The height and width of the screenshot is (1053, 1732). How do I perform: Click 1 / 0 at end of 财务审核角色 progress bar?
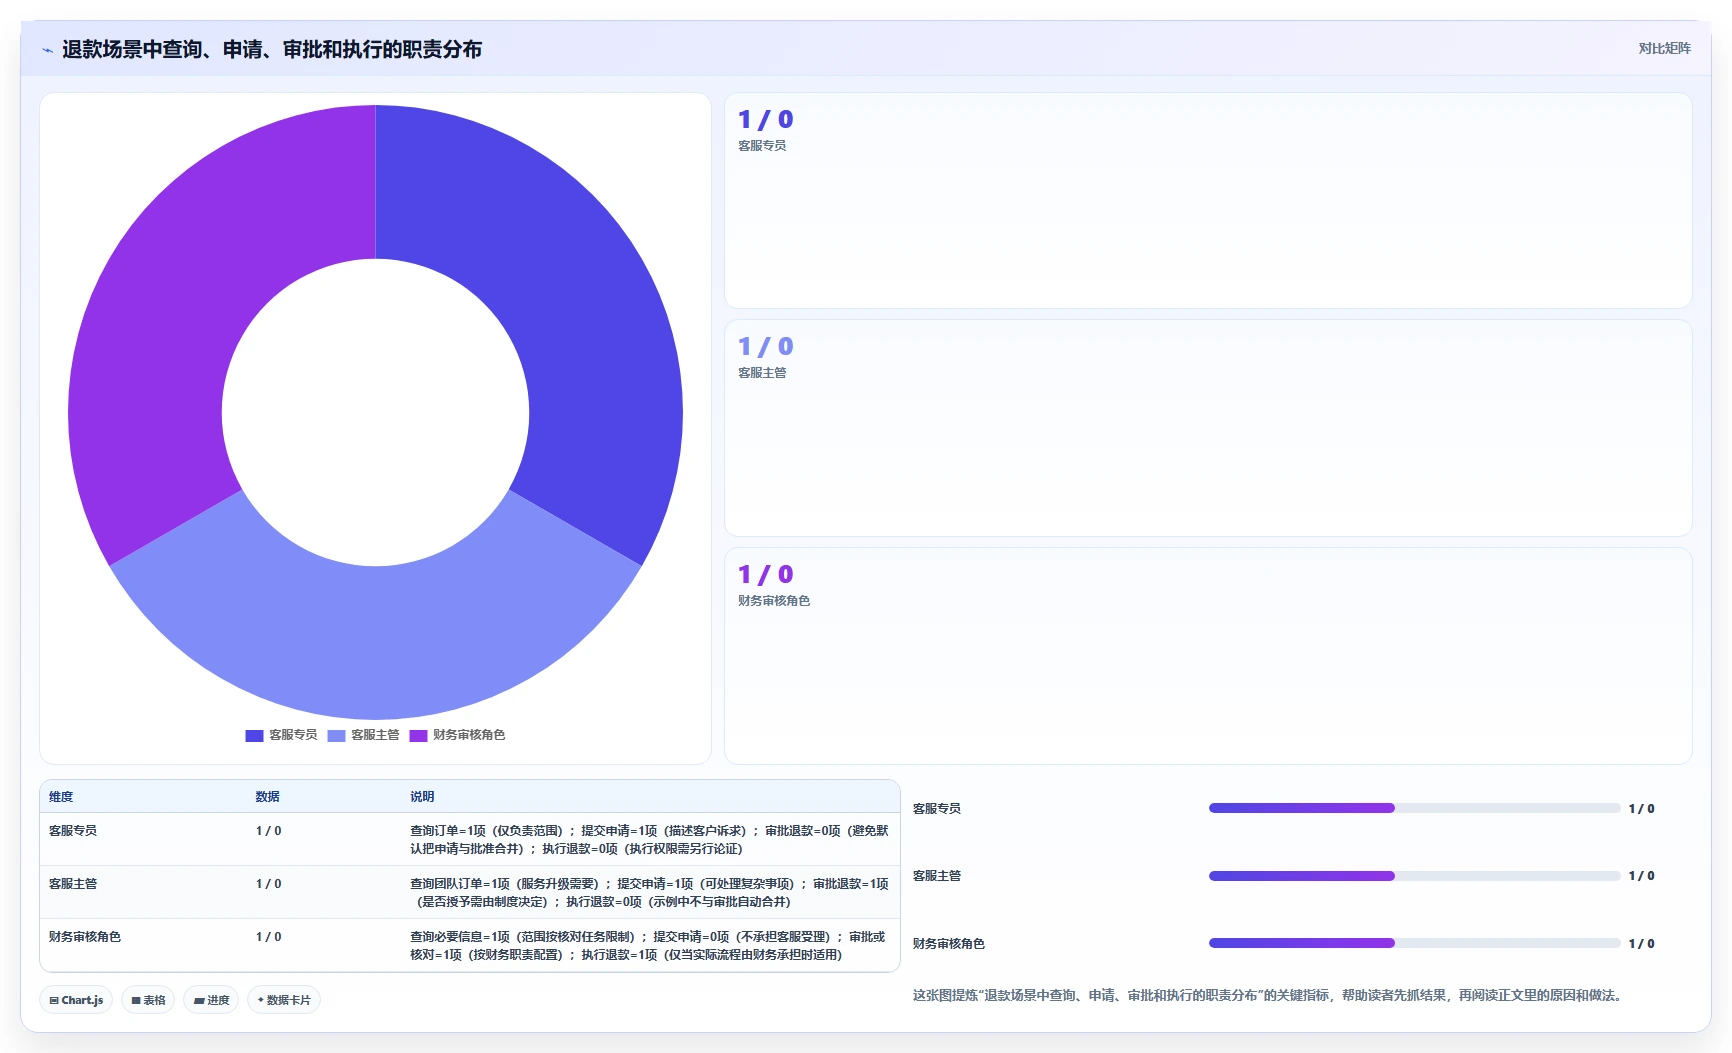pyautogui.click(x=1641, y=944)
